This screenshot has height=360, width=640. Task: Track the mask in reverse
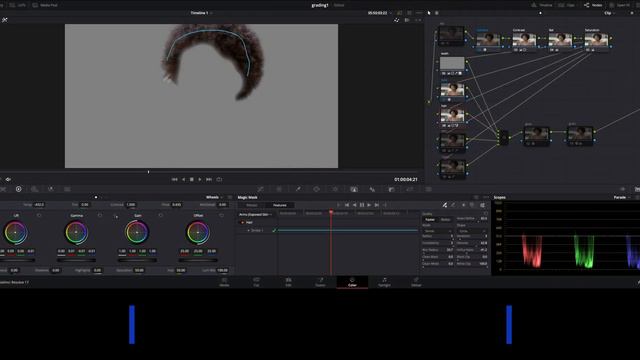pos(354,205)
